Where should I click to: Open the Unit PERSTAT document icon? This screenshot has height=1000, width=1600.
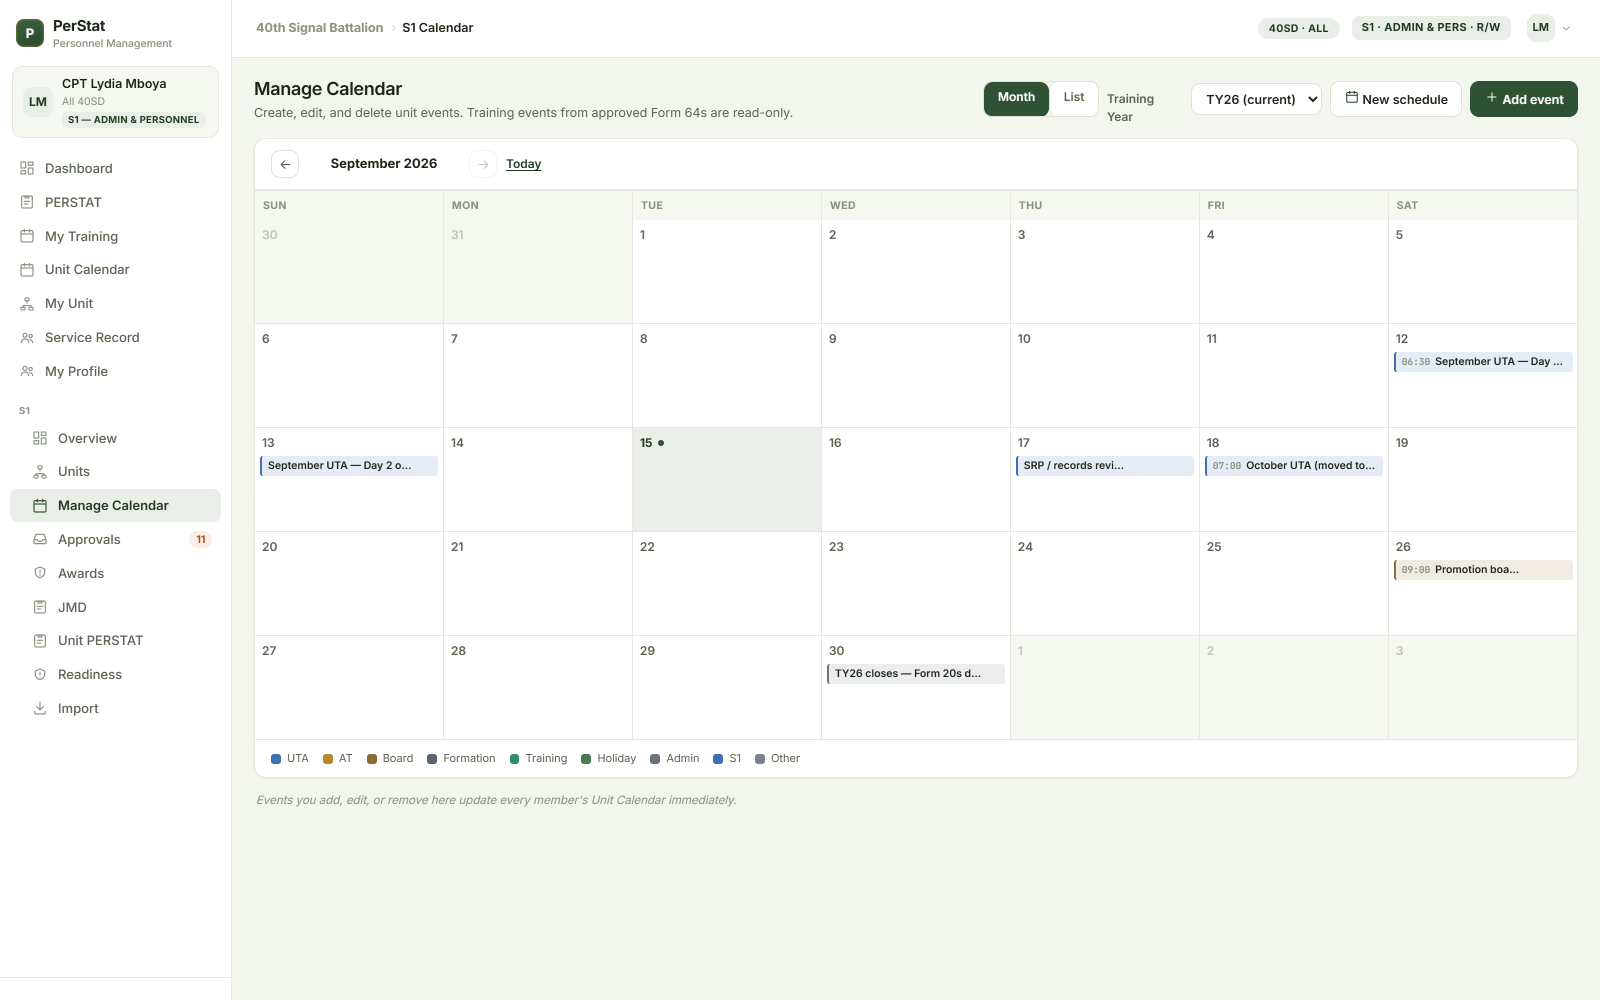coord(40,640)
